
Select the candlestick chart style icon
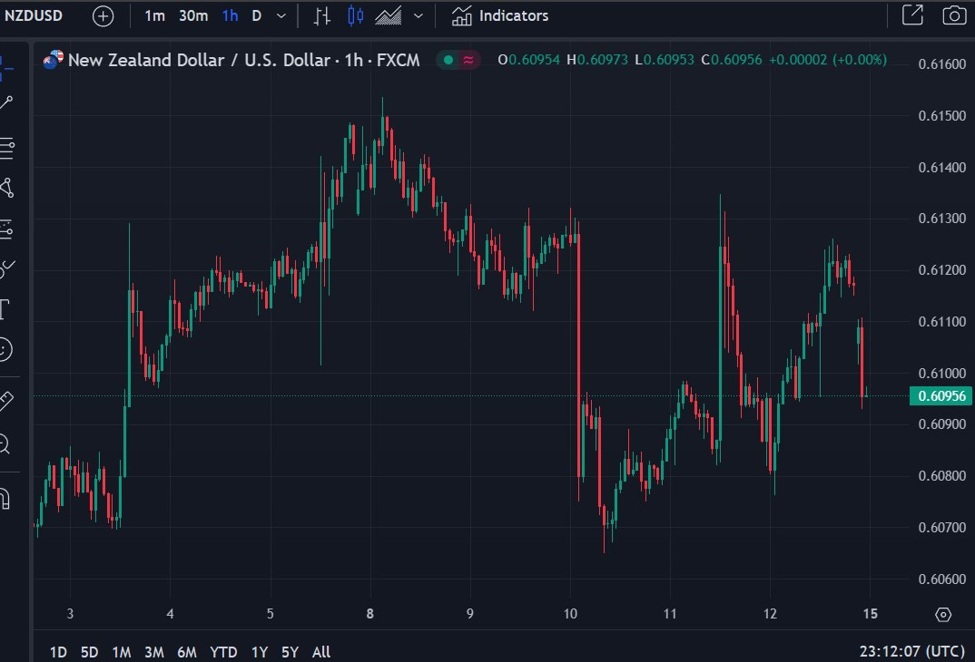355,15
